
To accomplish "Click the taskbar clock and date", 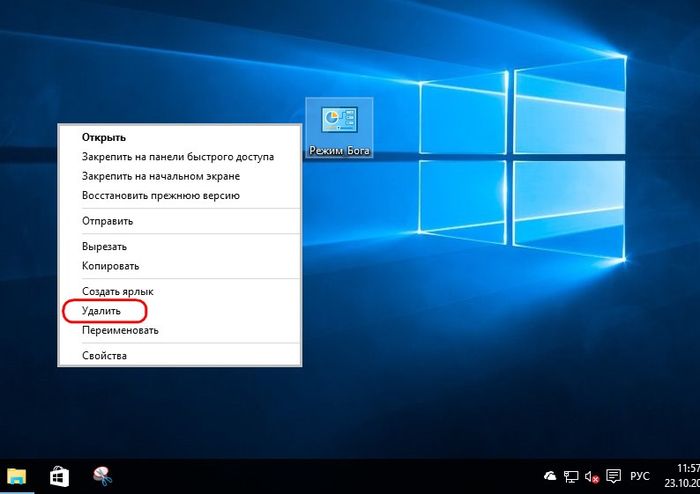I will pyautogui.click(x=686, y=475).
